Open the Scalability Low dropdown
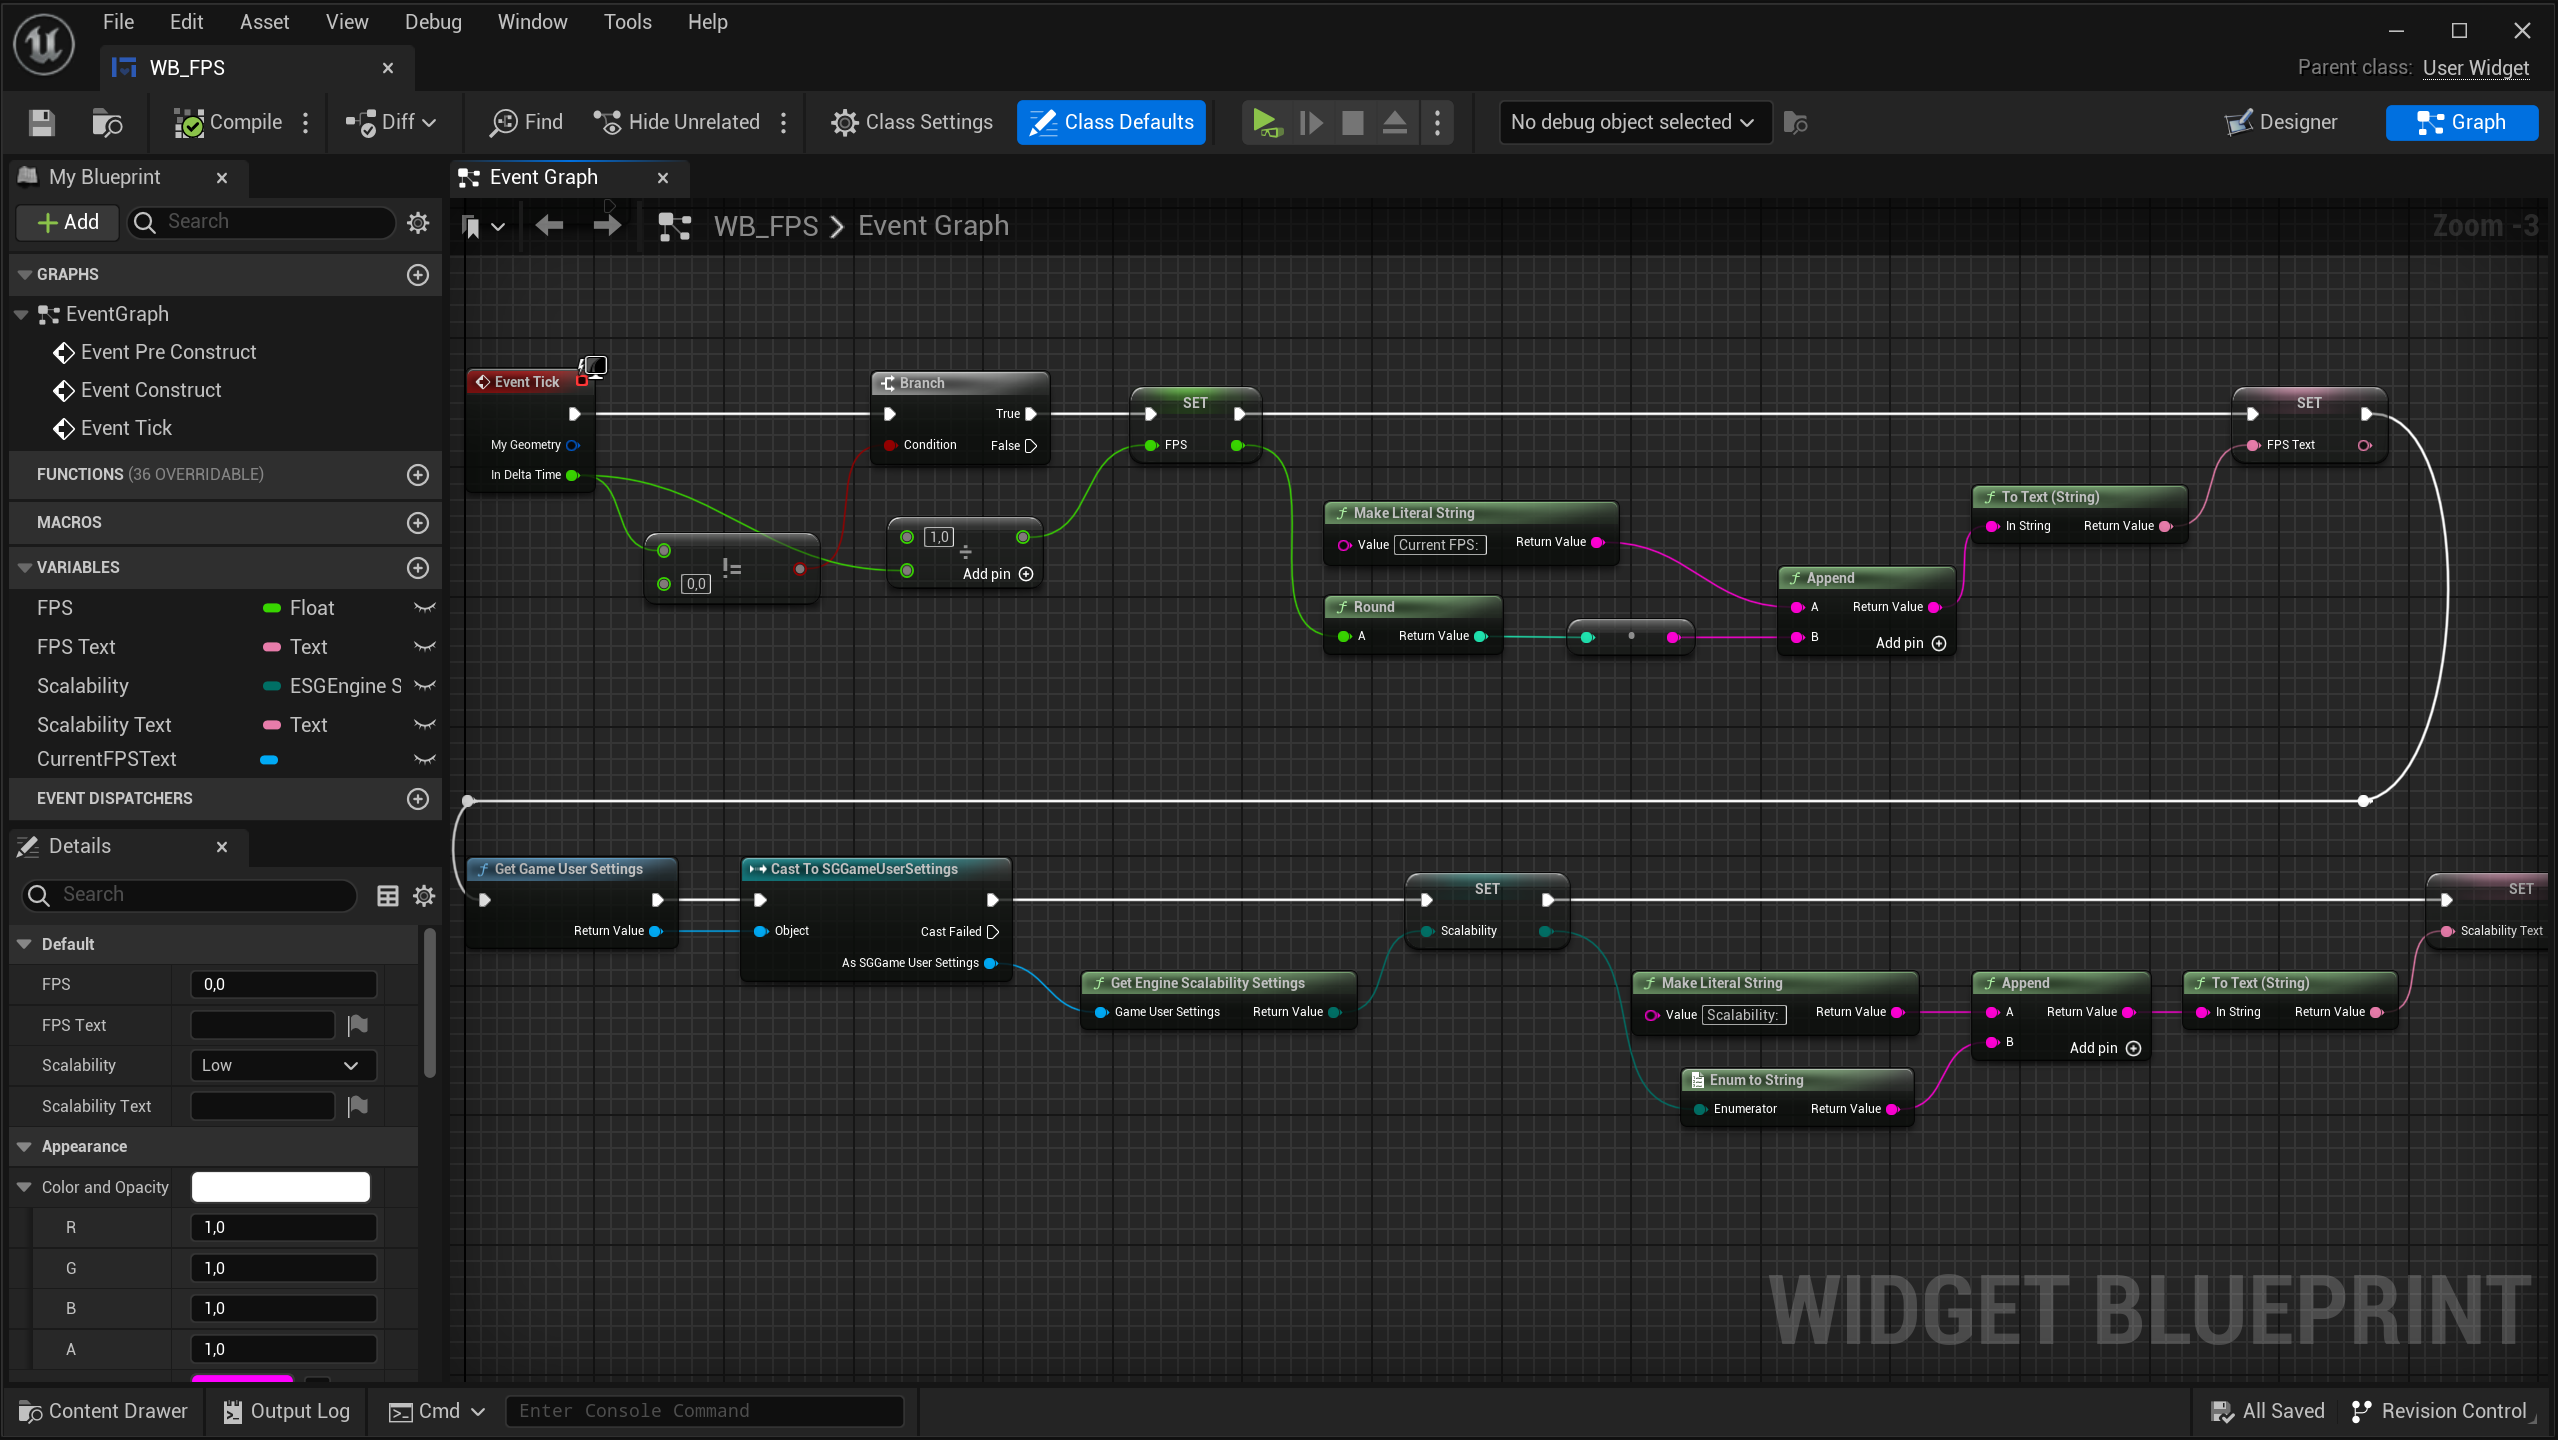The image size is (2558, 1440). point(283,1065)
